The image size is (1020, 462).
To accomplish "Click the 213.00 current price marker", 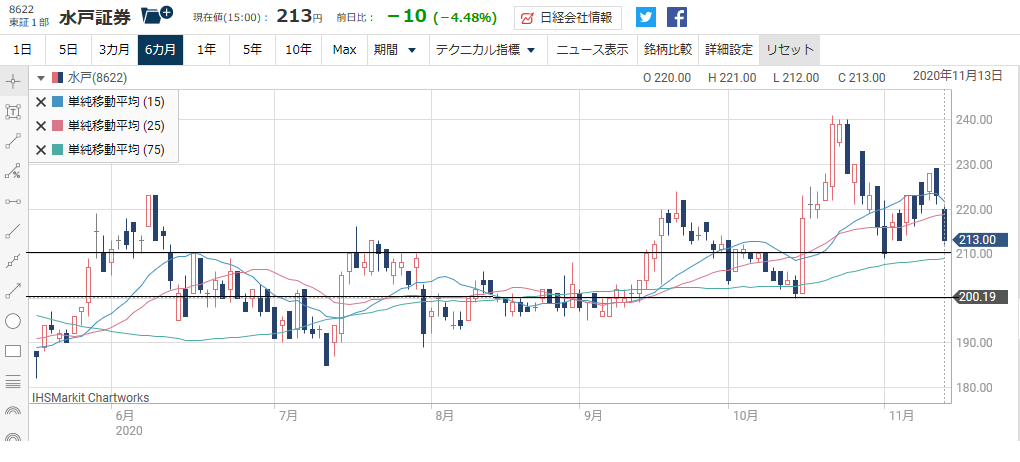I will (x=982, y=239).
